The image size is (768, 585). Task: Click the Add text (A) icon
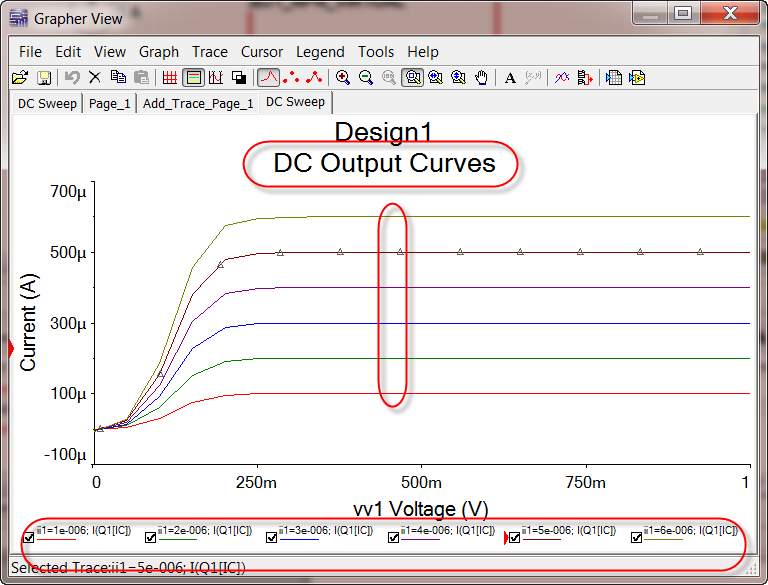[510, 77]
